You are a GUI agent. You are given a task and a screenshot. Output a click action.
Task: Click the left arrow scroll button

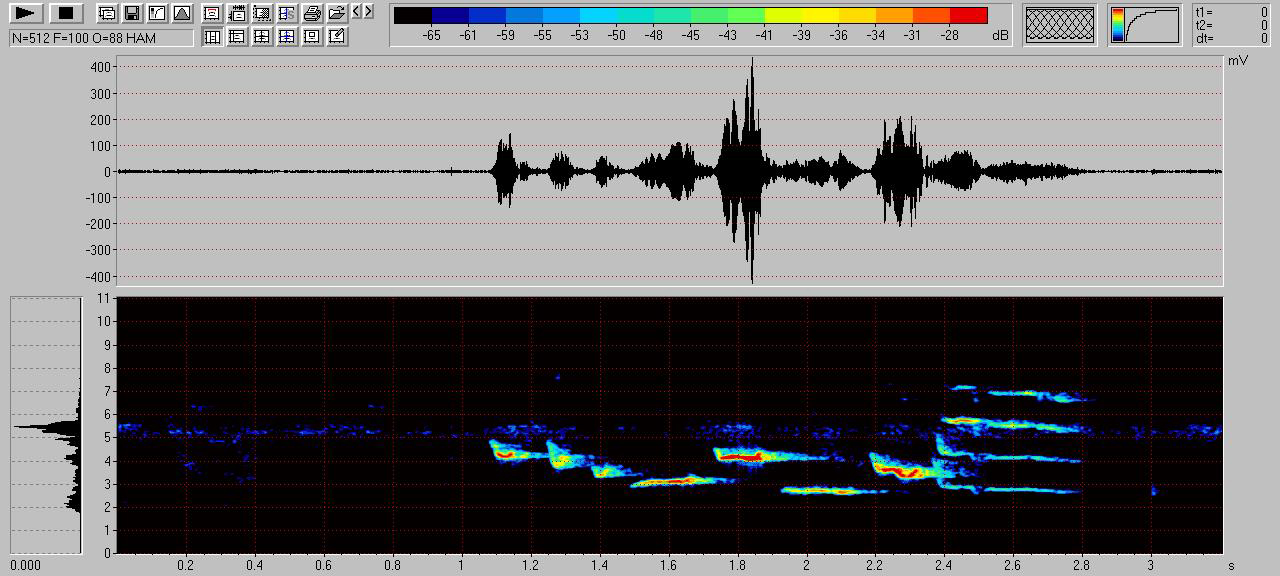tap(357, 12)
